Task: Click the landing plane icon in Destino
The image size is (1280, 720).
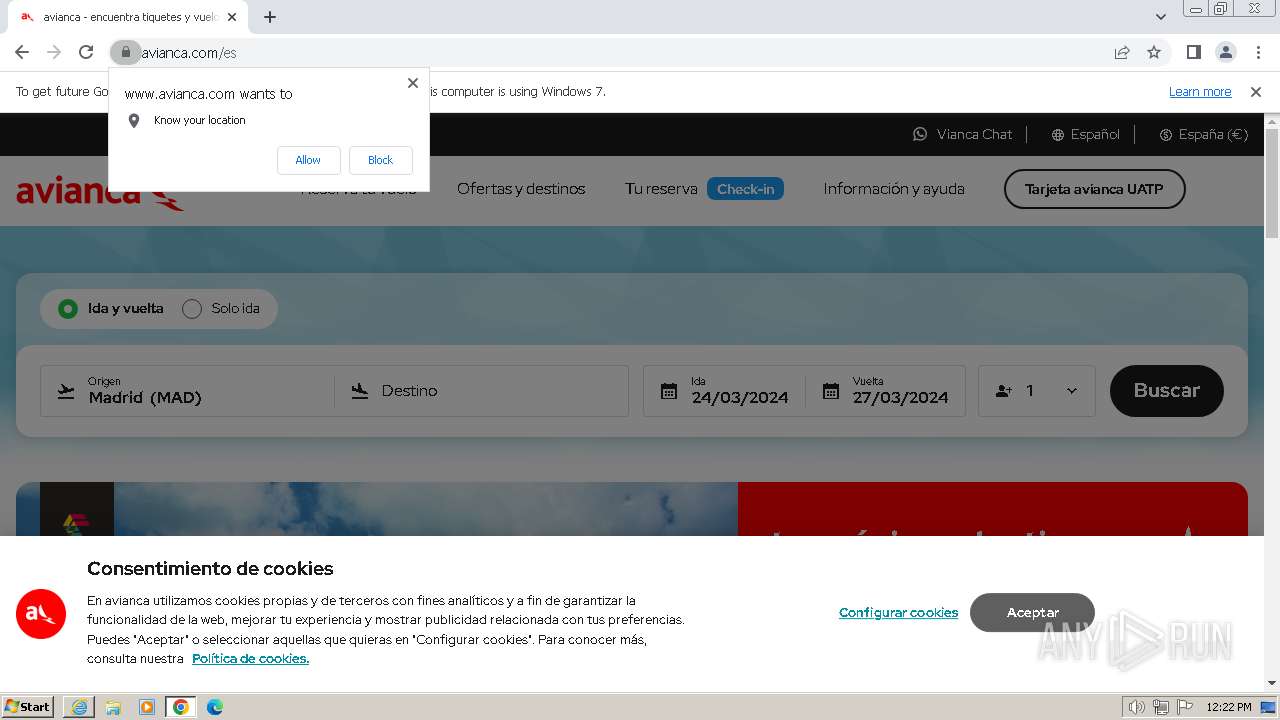Action: (360, 391)
